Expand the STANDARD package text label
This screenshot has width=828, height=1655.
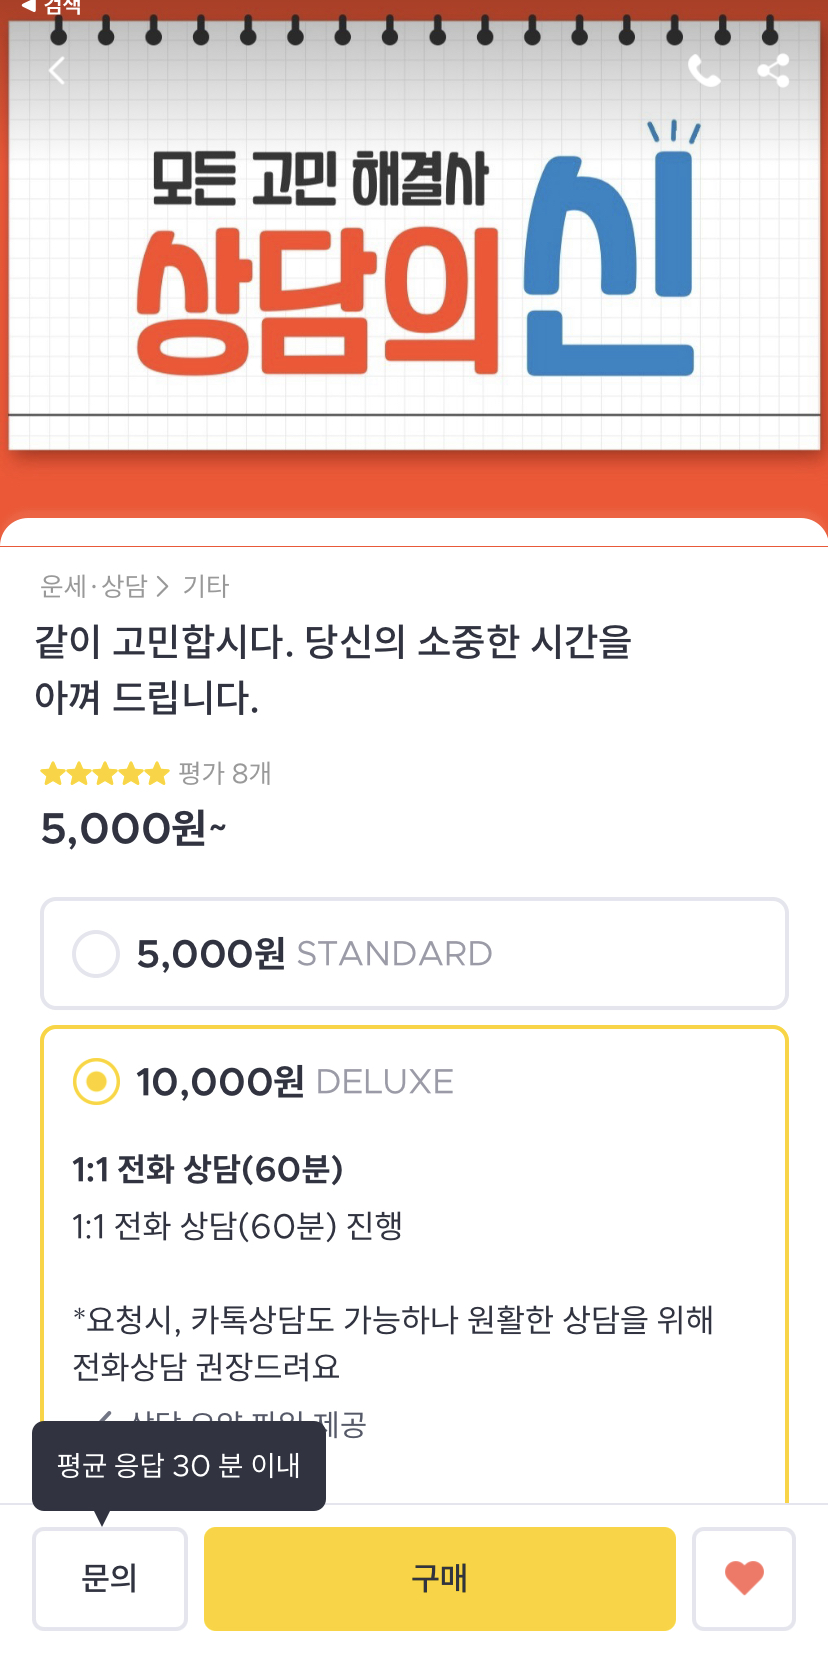394,954
